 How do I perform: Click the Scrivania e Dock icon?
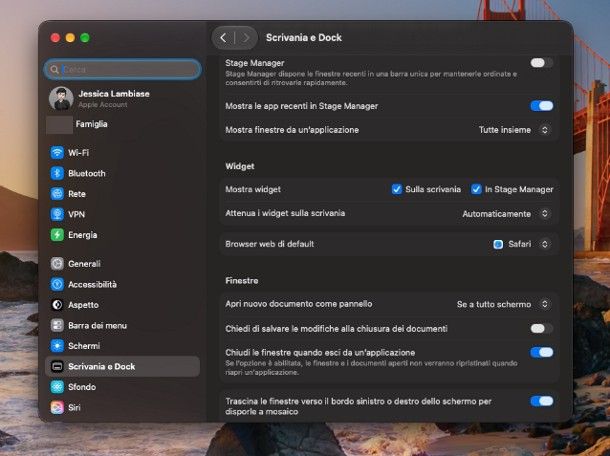(57, 367)
